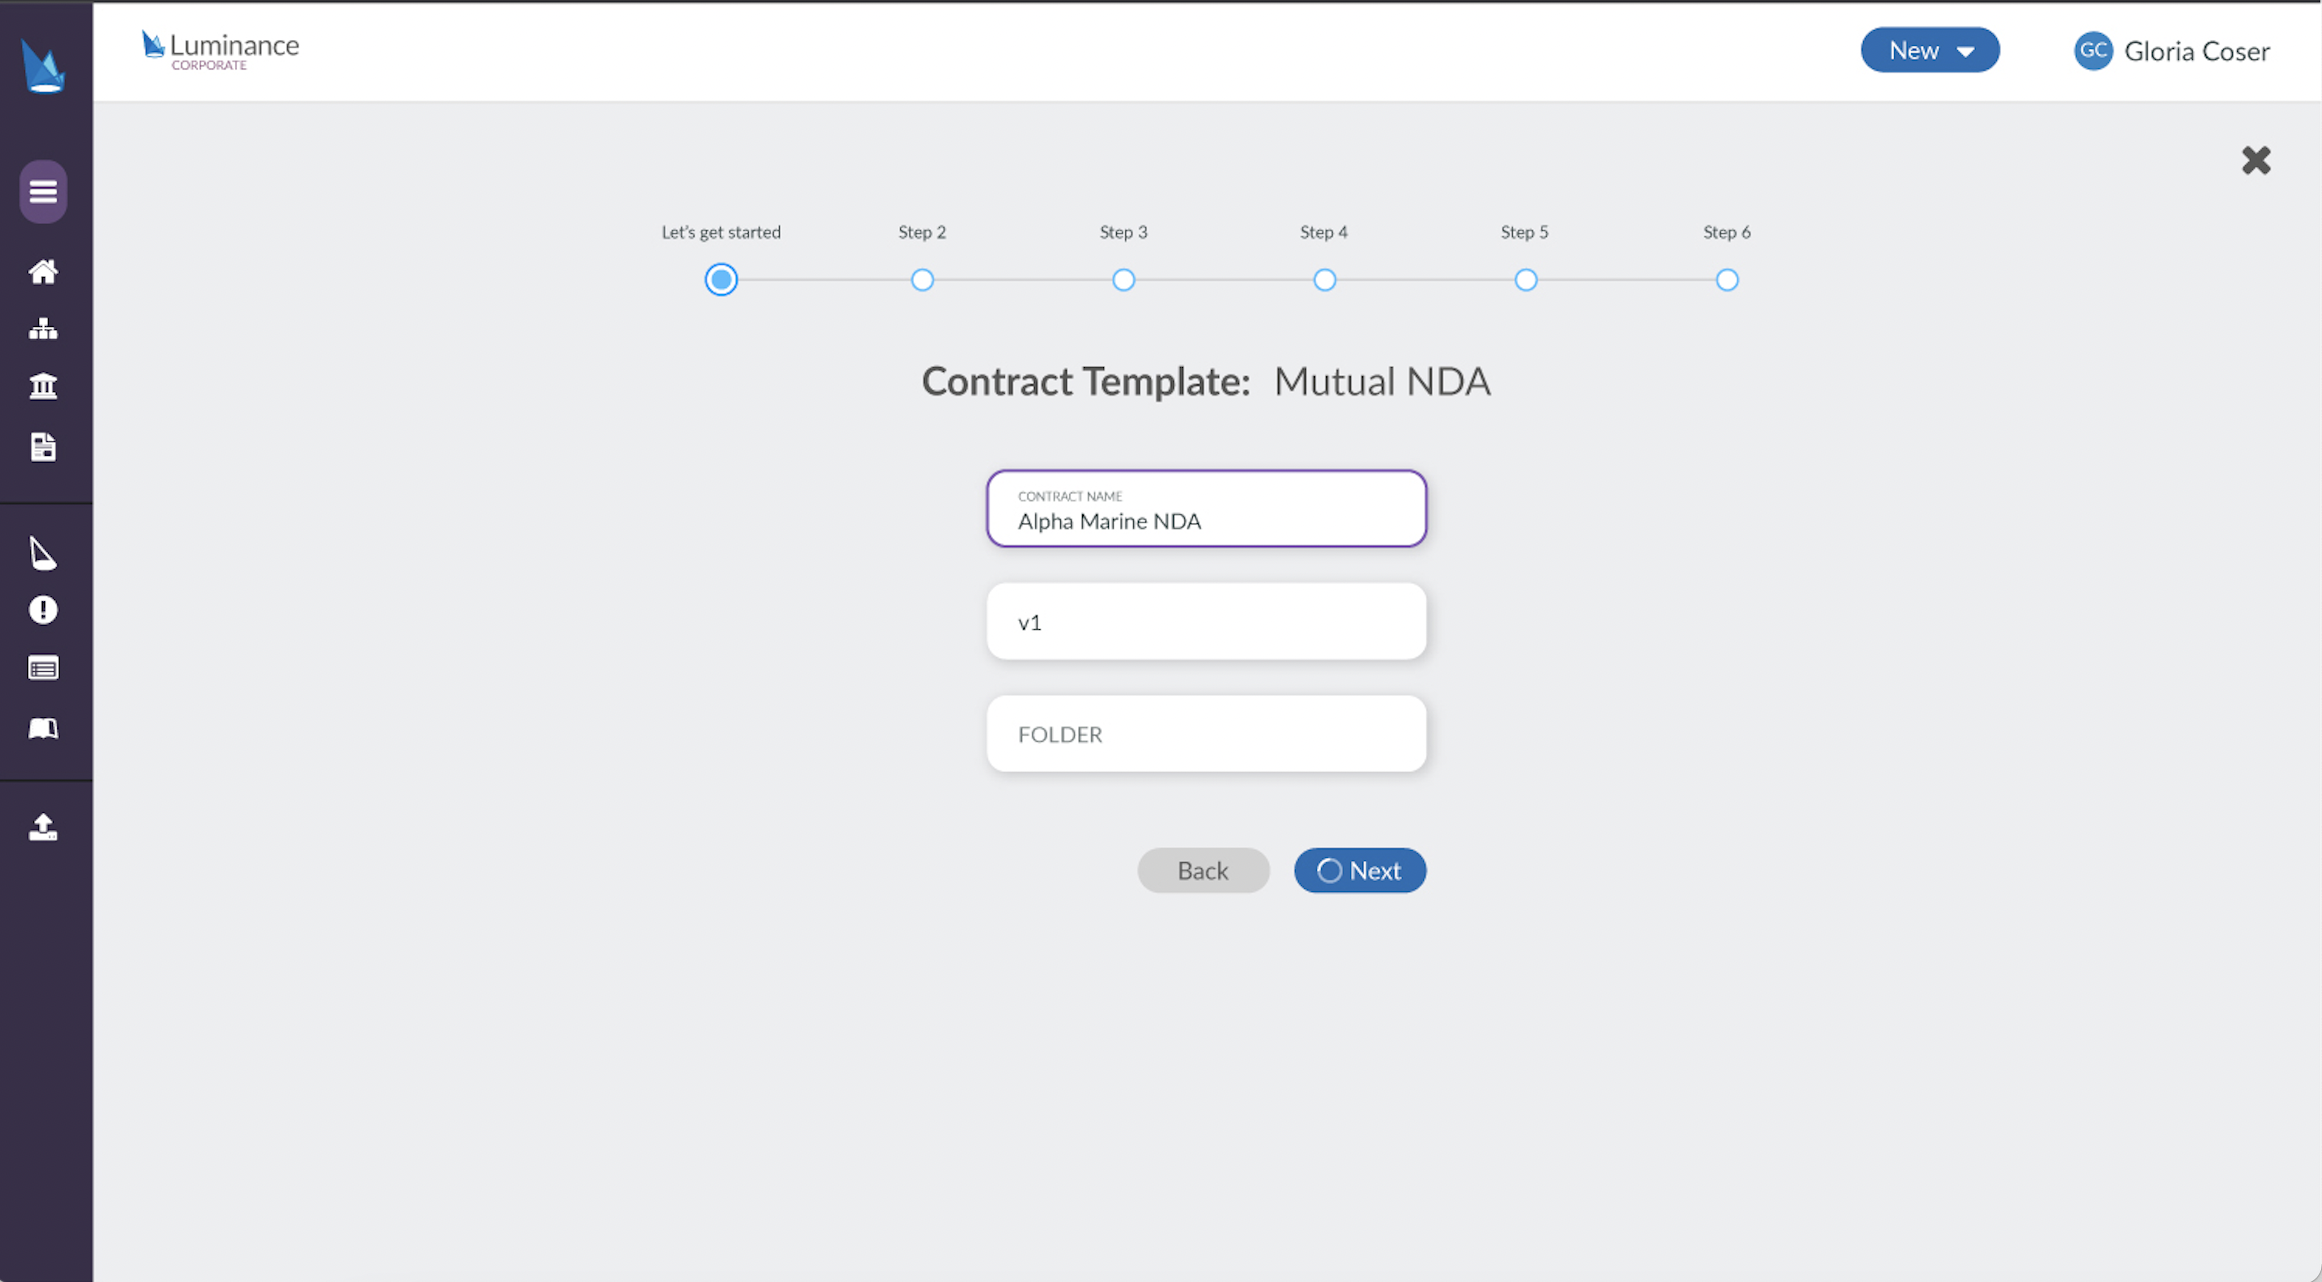Screen dimensions: 2322x1282
Task: Click the Back button
Action: click(1203, 870)
